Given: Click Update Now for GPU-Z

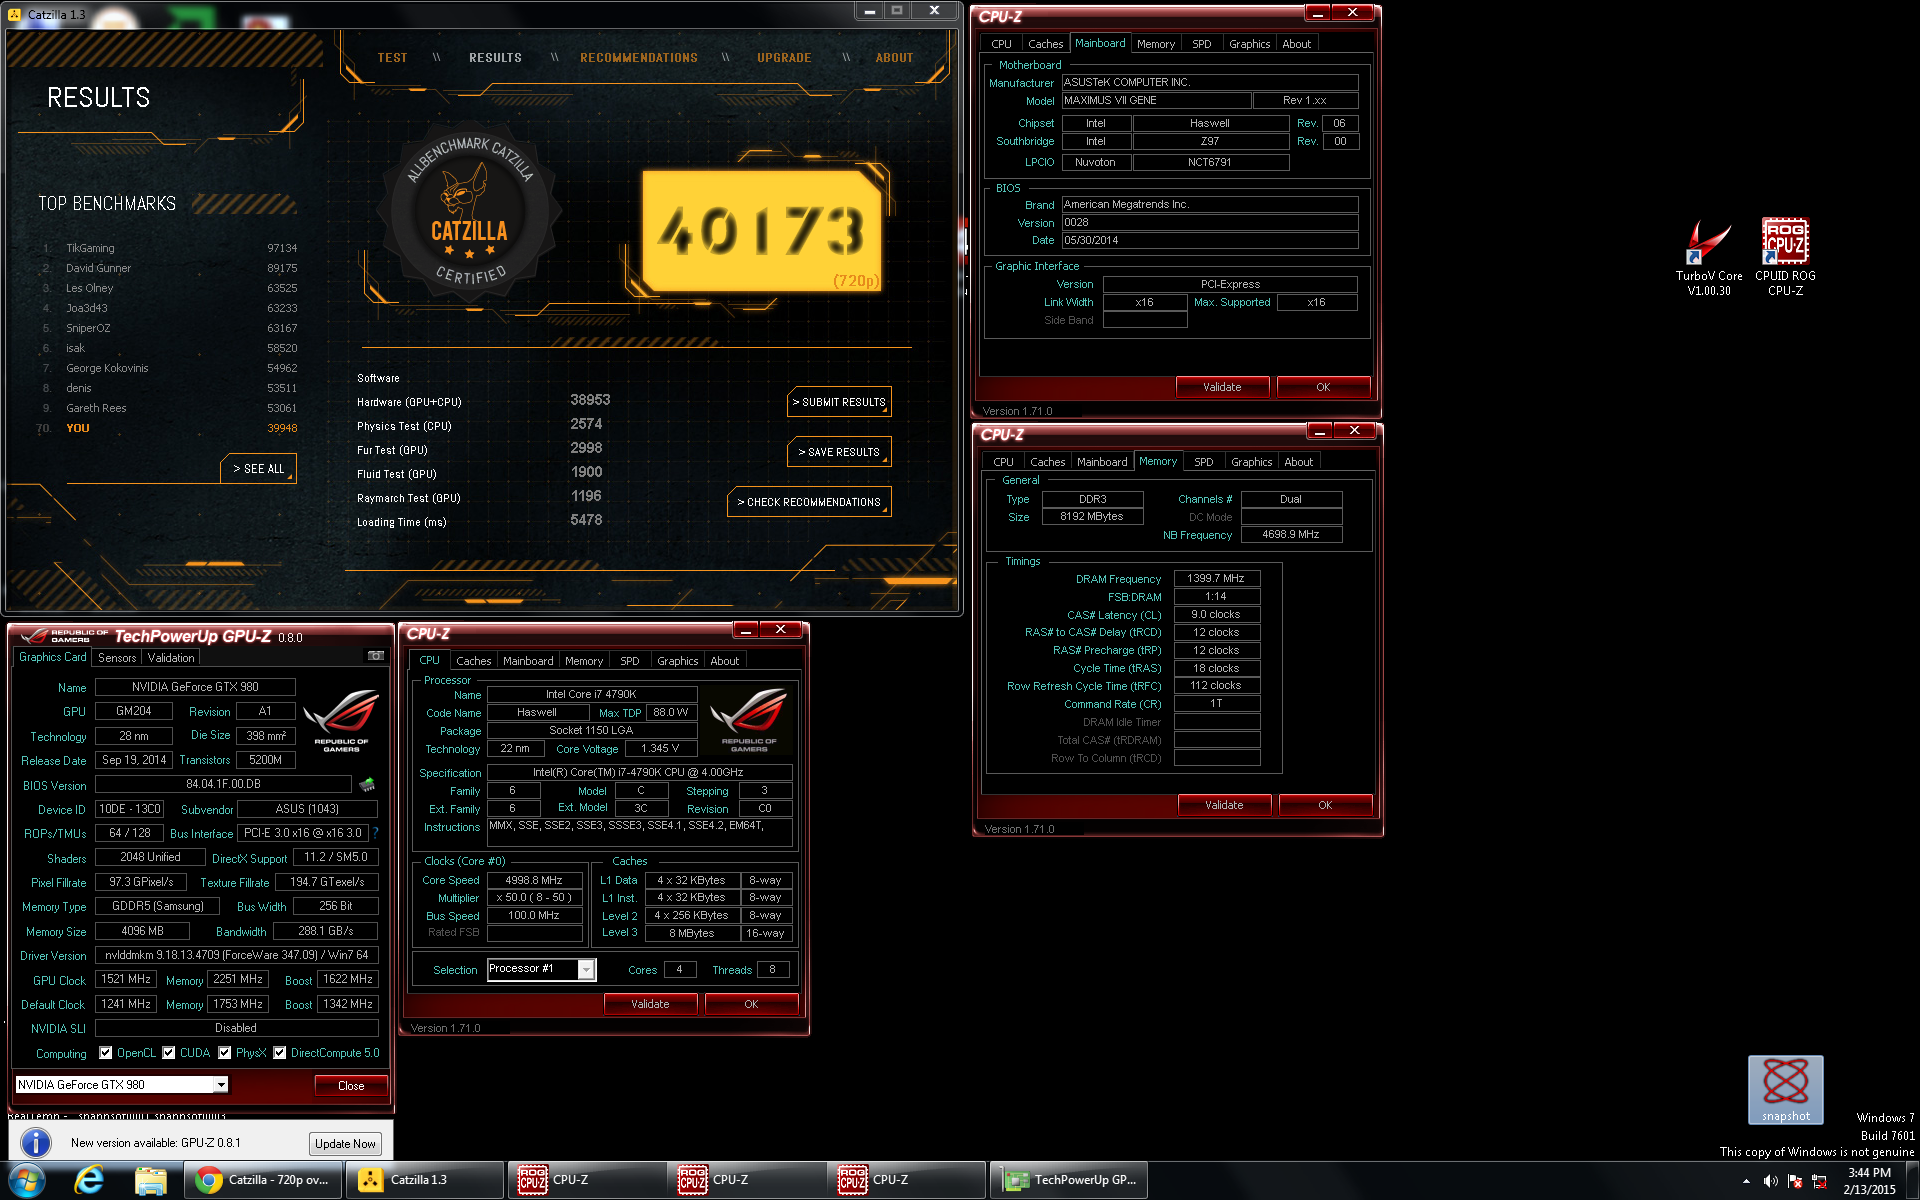Looking at the screenshot, I should coord(345,1144).
